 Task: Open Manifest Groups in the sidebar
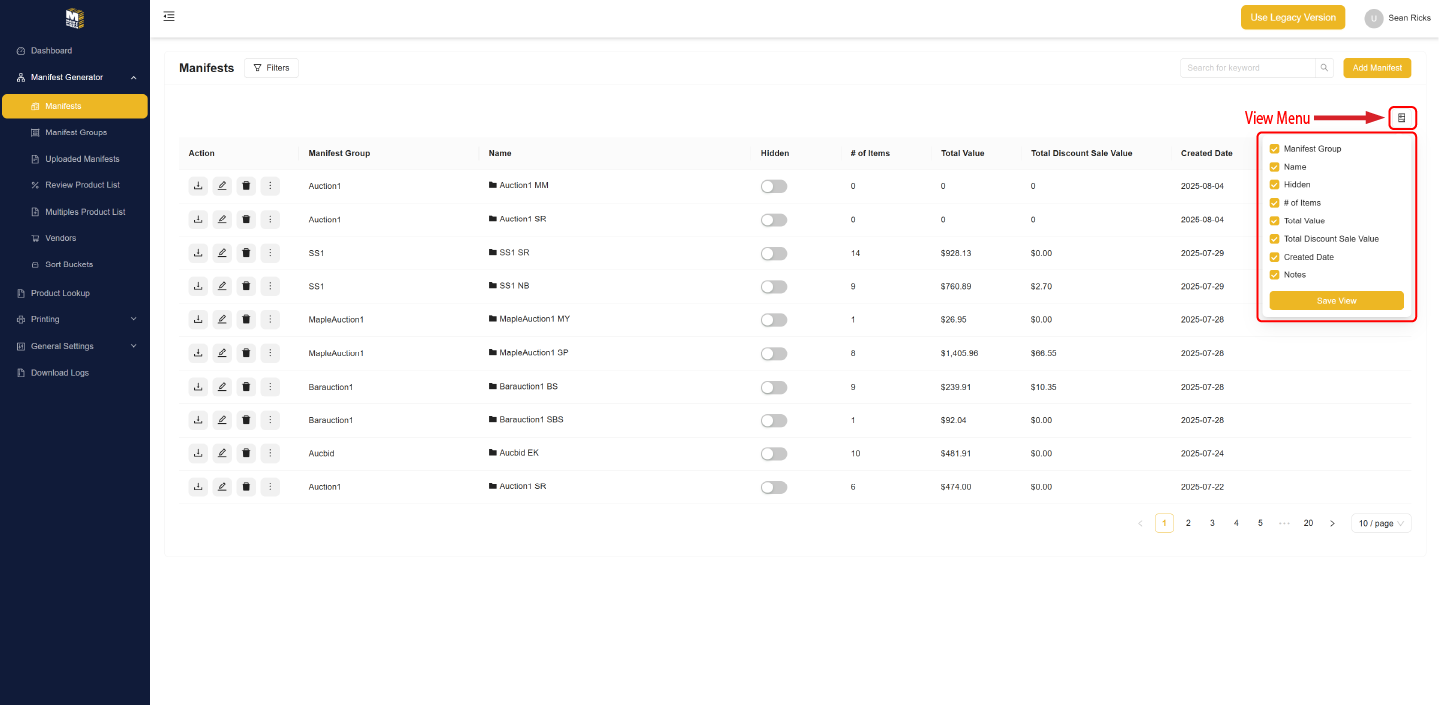76,132
